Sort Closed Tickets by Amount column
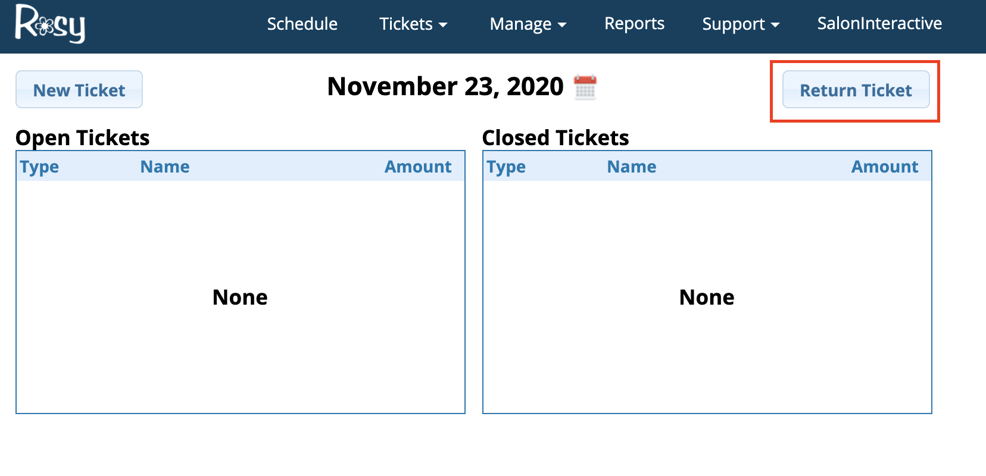Viewport: 986px width, 476px height. (x=884, y=167)
